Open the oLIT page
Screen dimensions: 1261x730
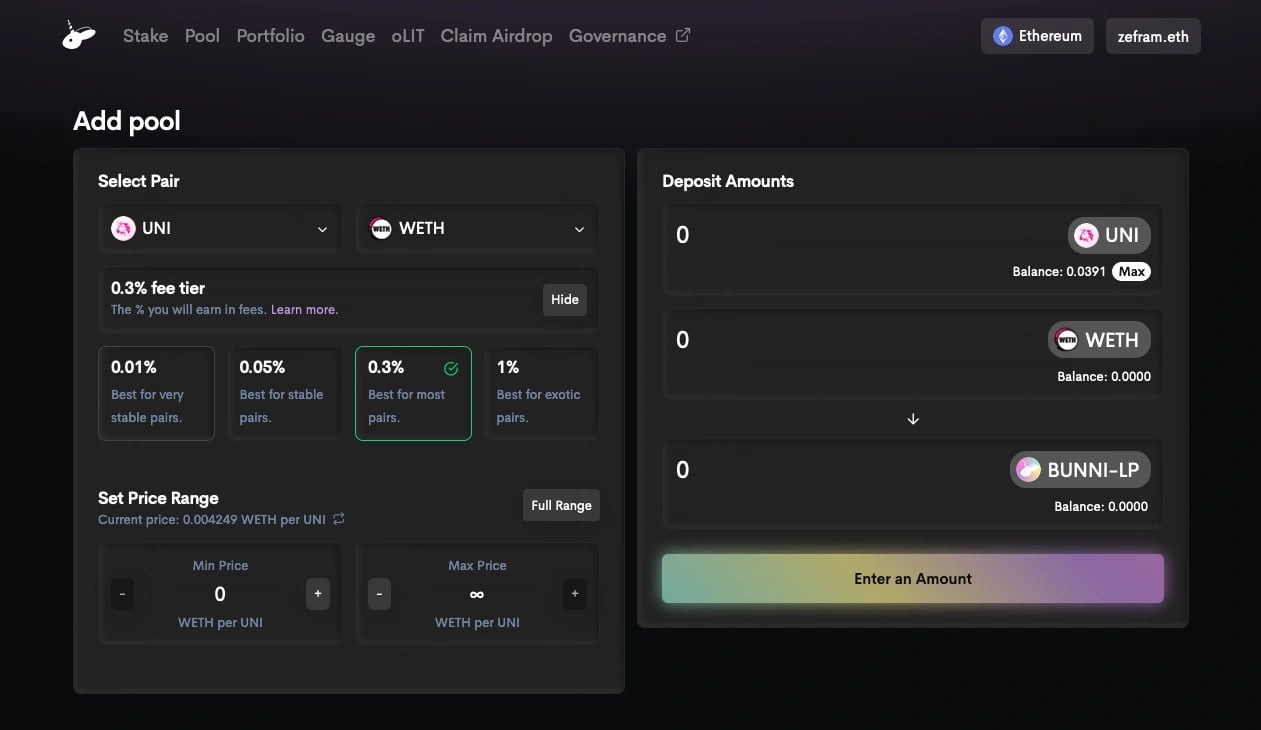408,35
